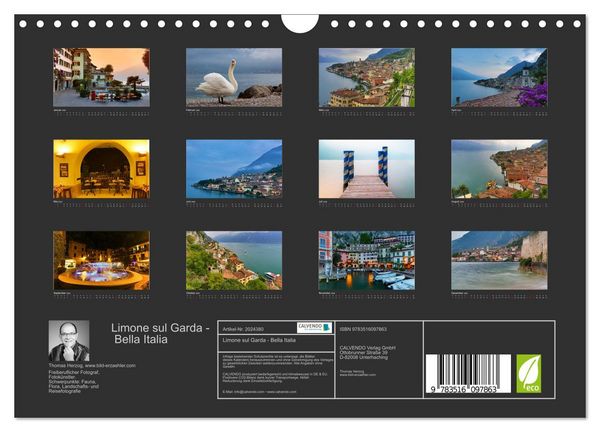The width and height of the screenshot is (600, 432).
Task: Click the red rooftops overlooking lake photo
Action: click(499, 169)
